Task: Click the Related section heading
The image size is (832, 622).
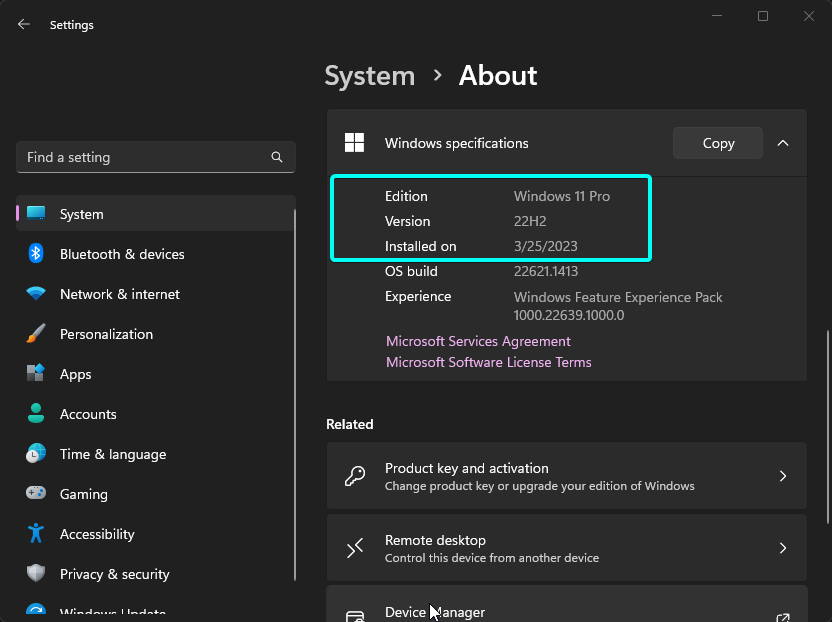Action: click(x=350, y=424)
